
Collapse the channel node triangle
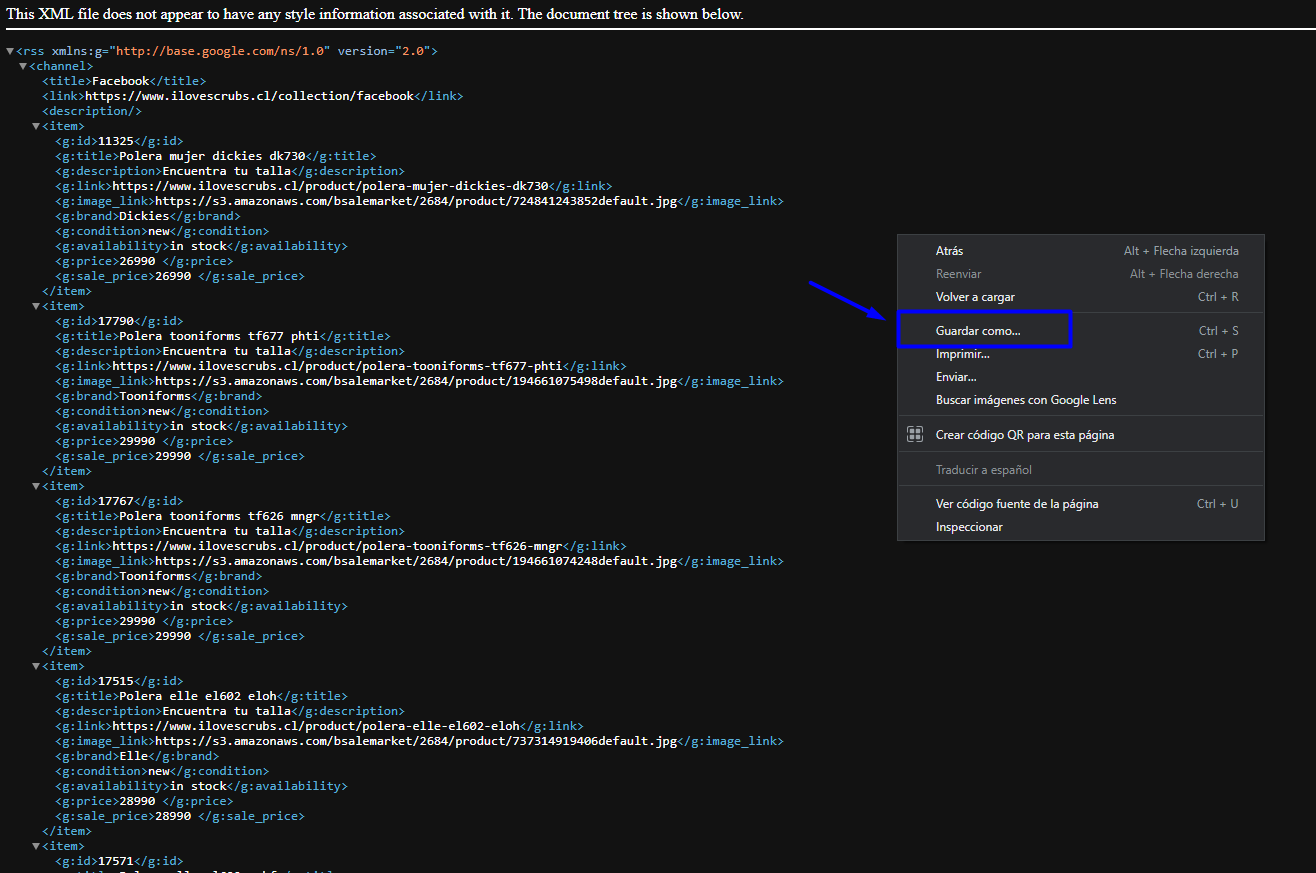point(23,66)
